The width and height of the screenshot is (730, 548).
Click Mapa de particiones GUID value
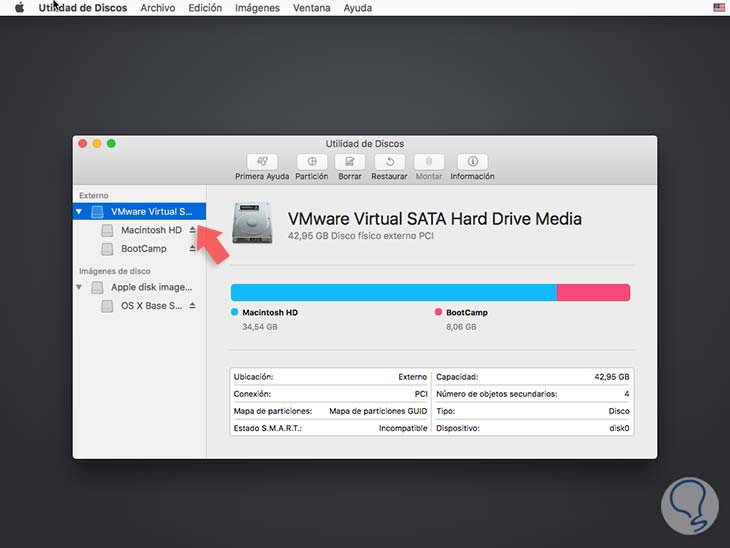coord(378,411)
